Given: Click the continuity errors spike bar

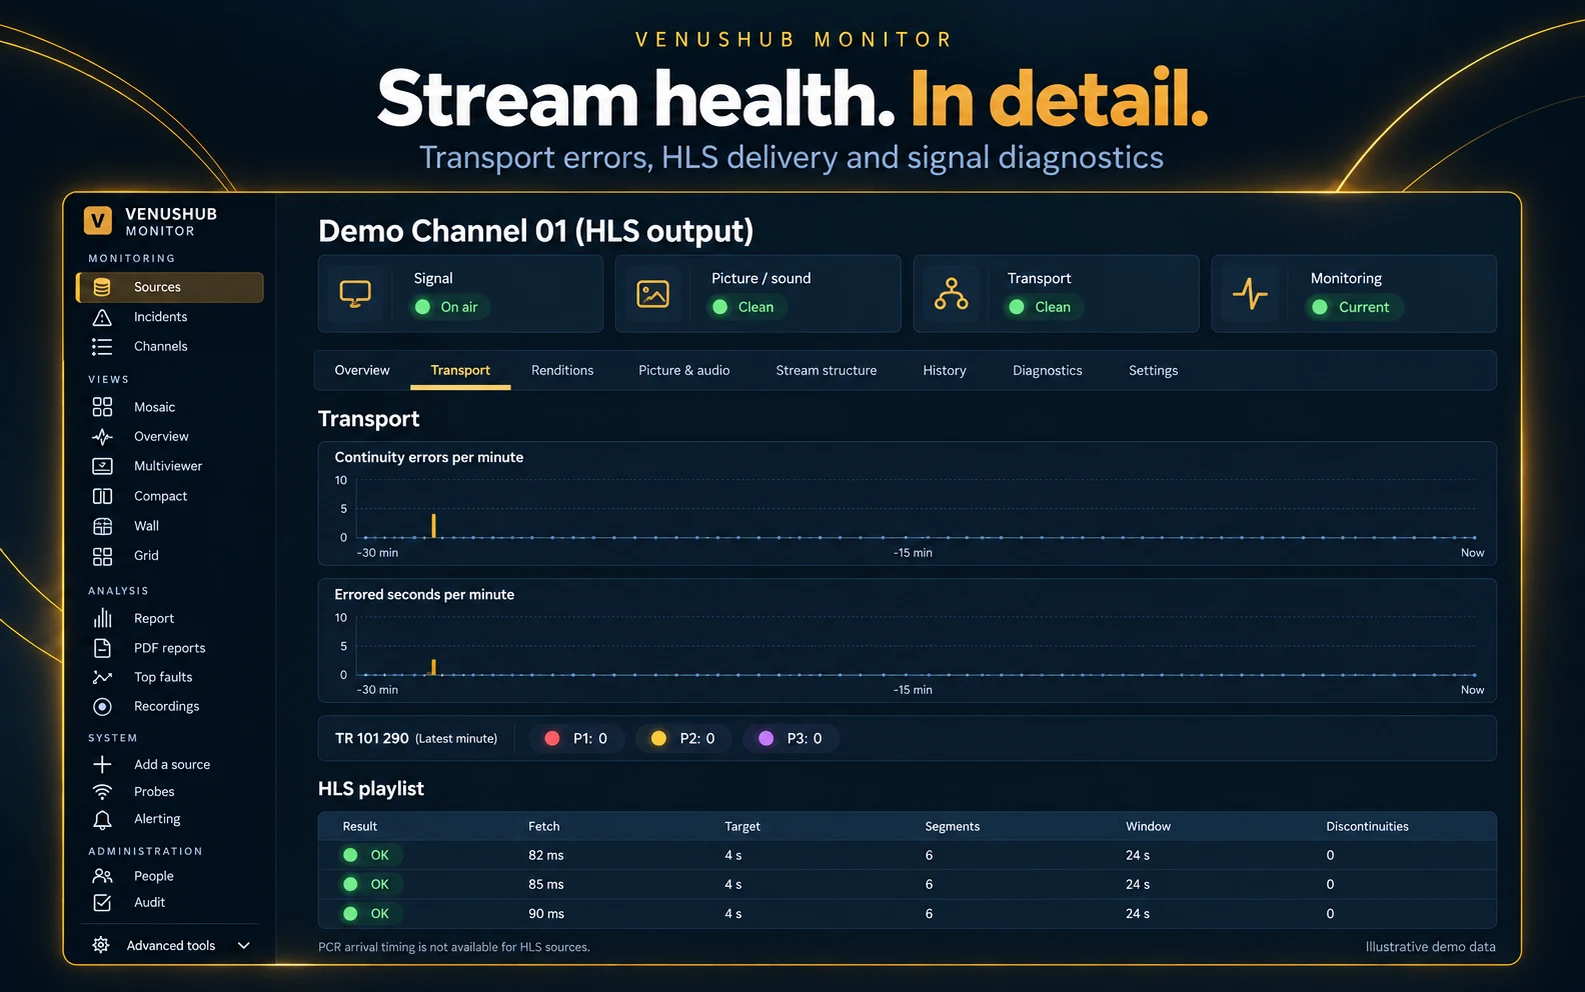Looking at the screenshot, I should click(433, 525).
